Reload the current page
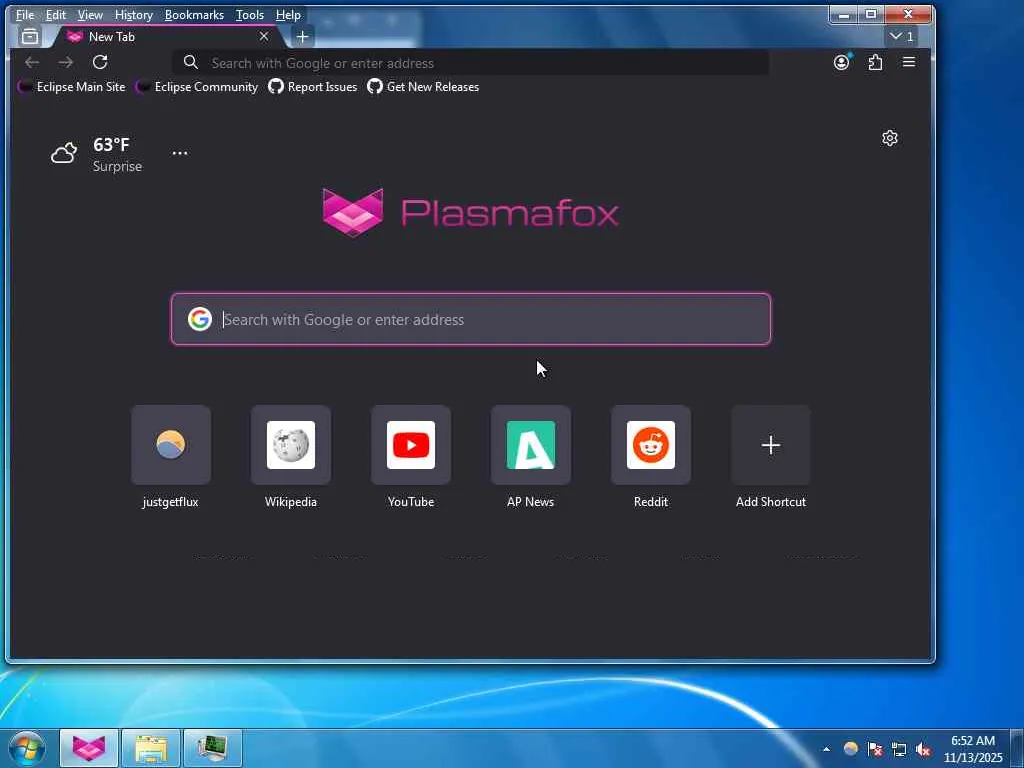The height and width of the screenshot is (768, 1024). pyautogui.click(x=100, y=62)
